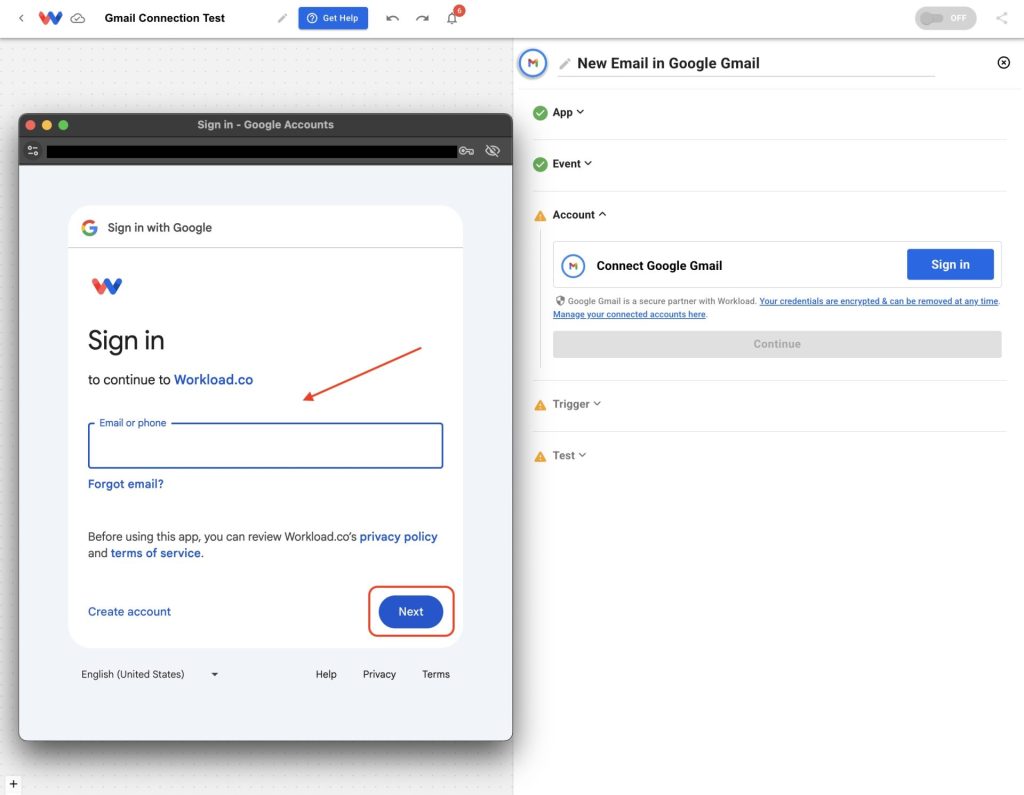1024x795 pixels.
Task: Click the crossed-out eye icon in popup toolbar
Action: pos(492,151)
